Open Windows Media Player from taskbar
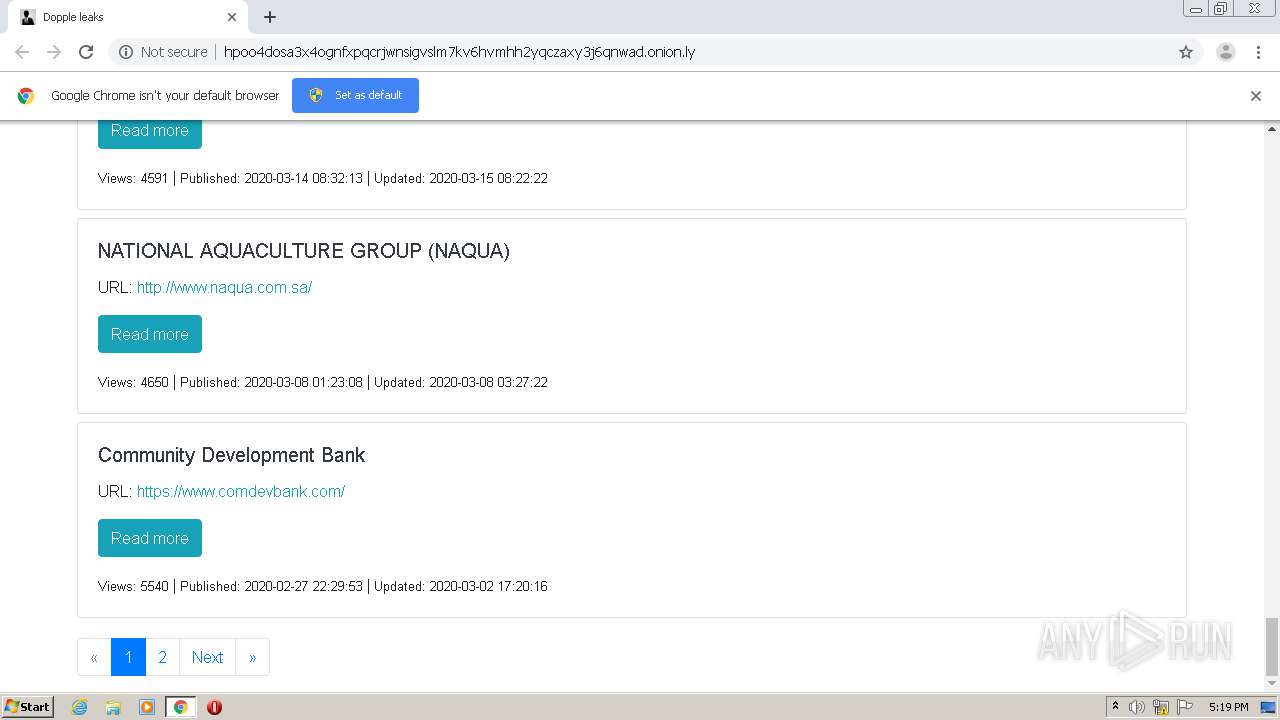The image size is (1280, 720). click(147, 707)
